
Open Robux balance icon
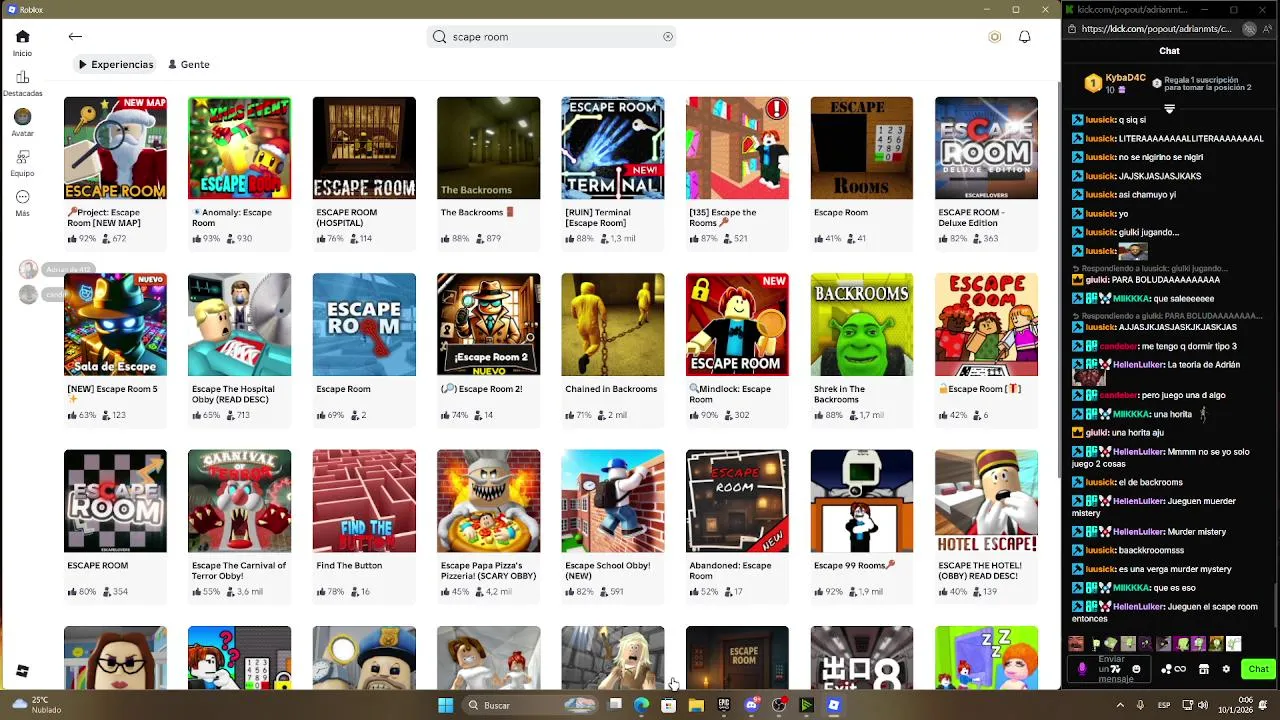click(x=994, y=37)
